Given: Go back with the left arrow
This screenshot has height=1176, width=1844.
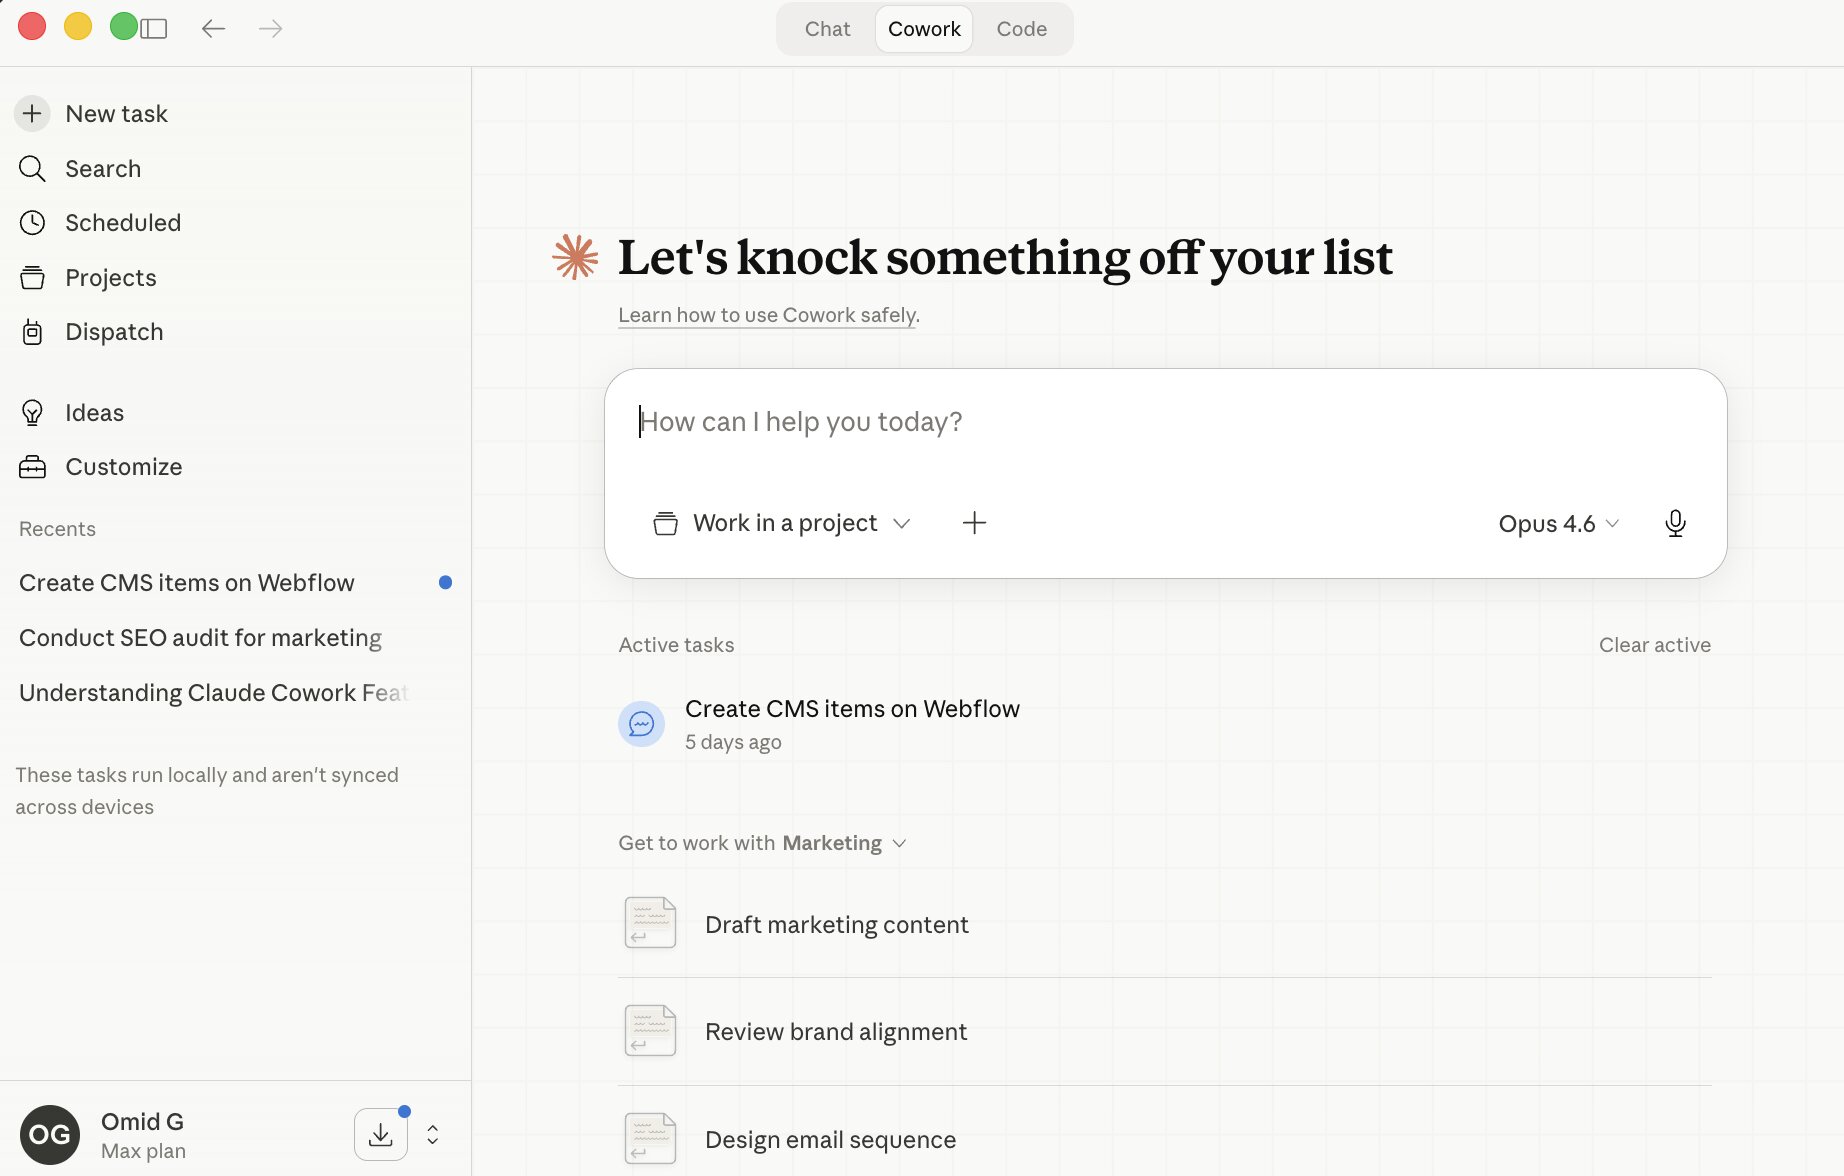Looking at the screenshot, I should (x=213, y=29).
